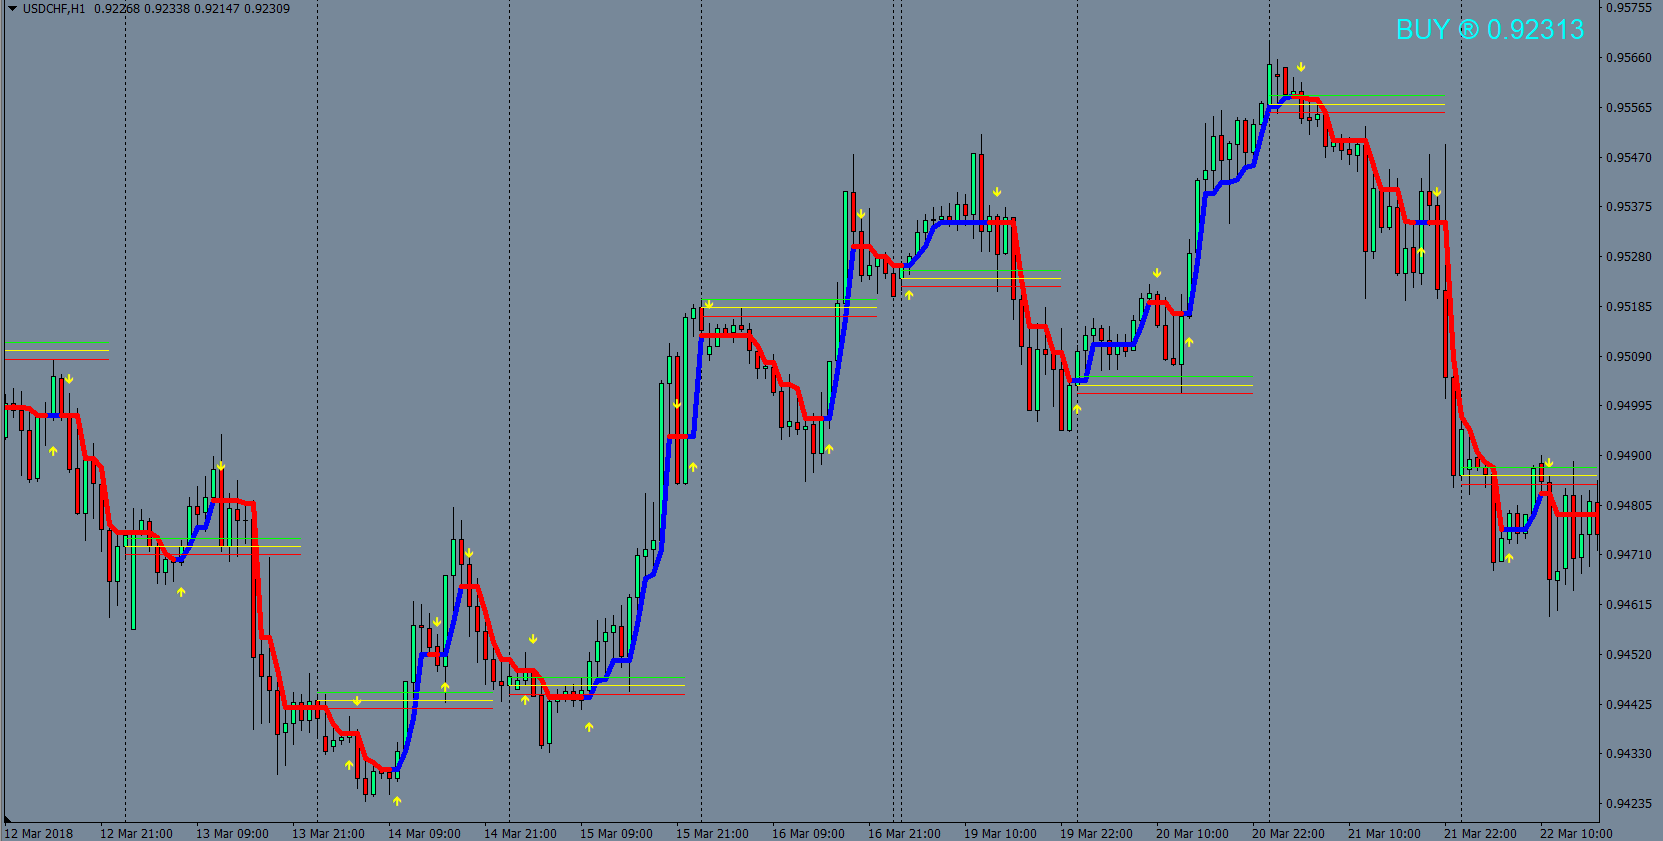Select the 0.95755 price scale label

coord(1629,8)
